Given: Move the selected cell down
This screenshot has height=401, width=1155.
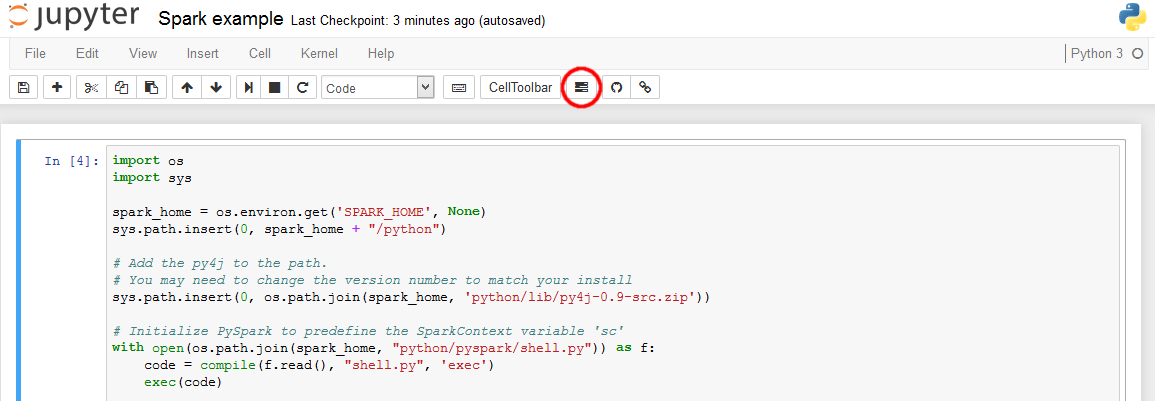Looking at the screenshot, I should coord(216,88).
